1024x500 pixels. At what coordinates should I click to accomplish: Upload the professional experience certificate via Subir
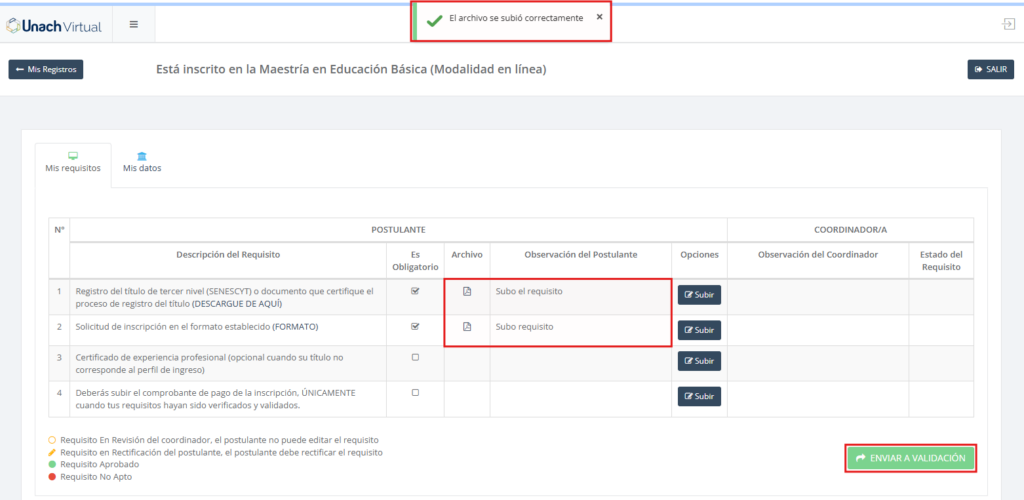point(699,361)
